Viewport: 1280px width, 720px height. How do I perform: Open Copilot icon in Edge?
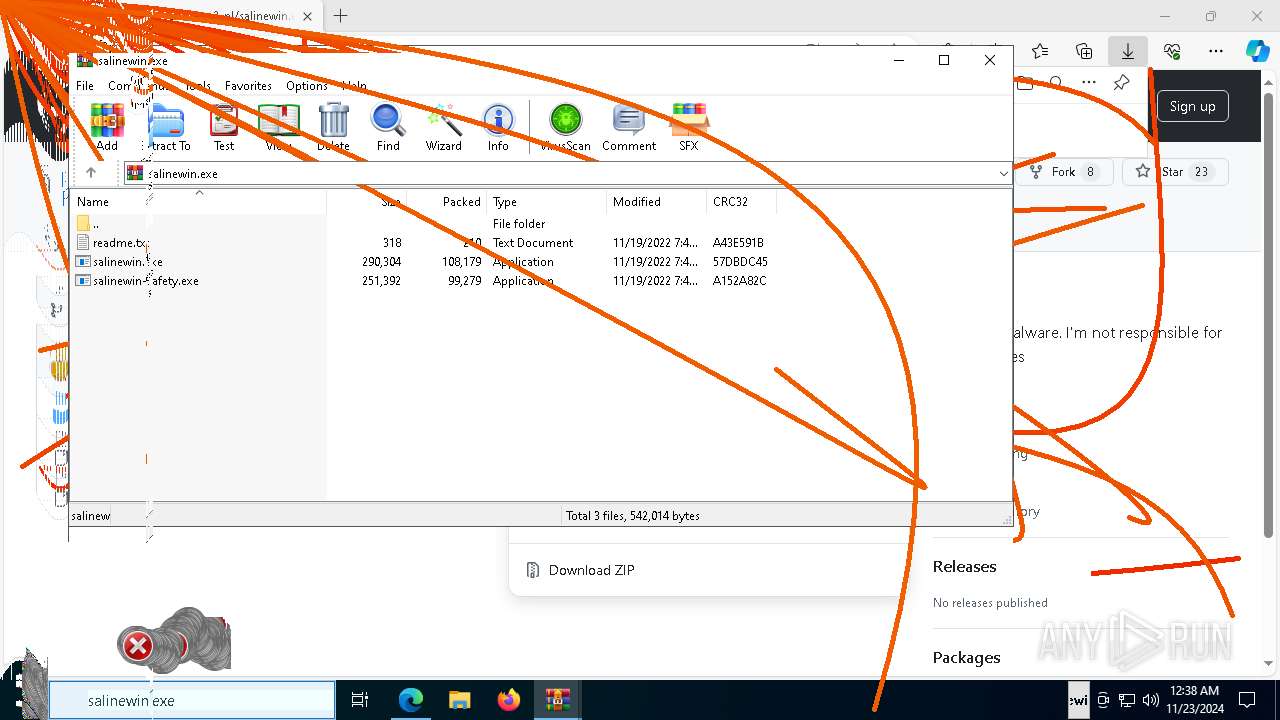[x=1257, y=51]
